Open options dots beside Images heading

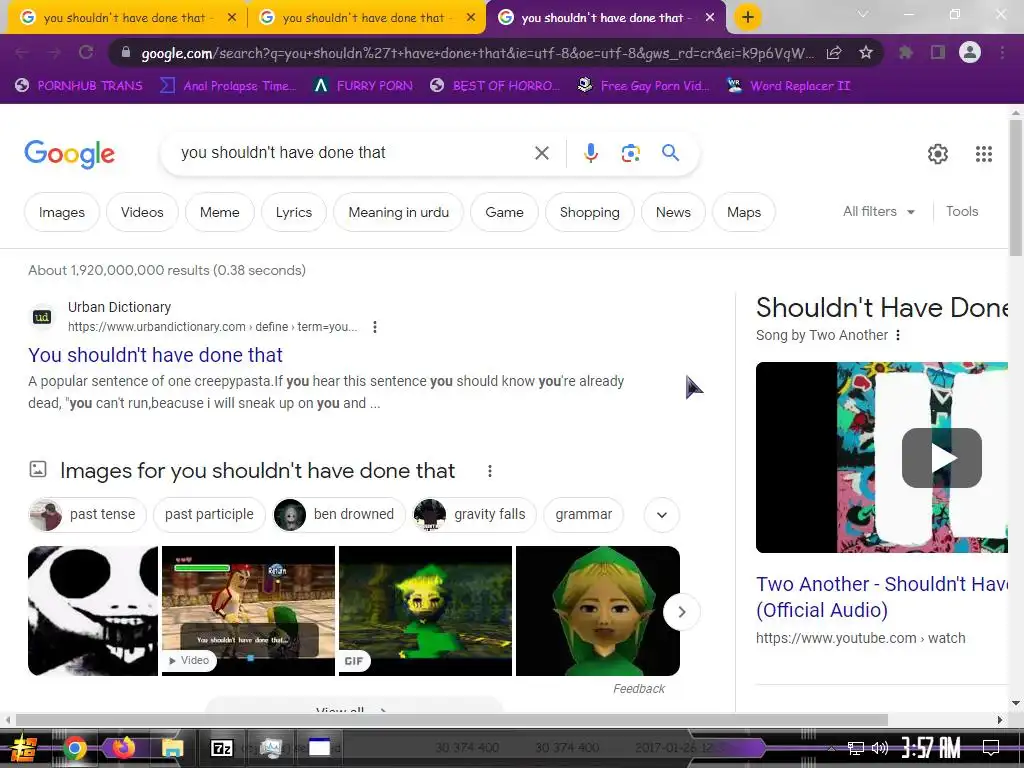[x=490, y=471]
